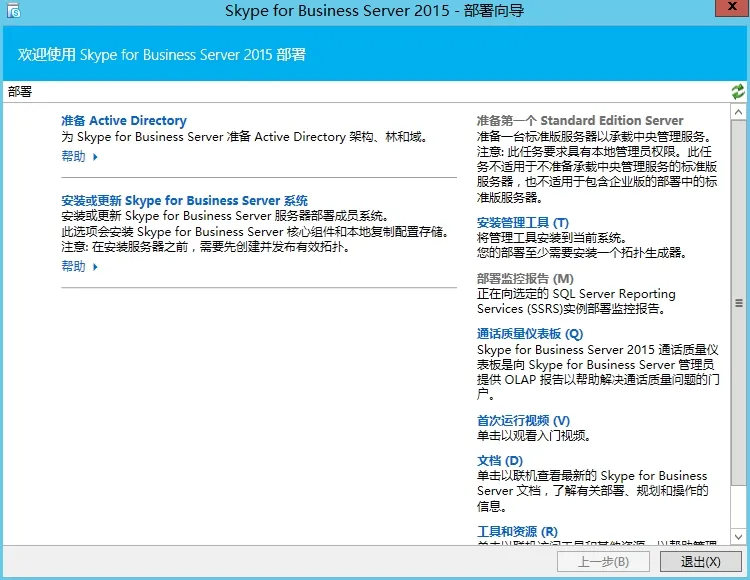The image size is (750, 580).
Task: Click 部署监控报告 (M) heading
Action: coord(525,279)
